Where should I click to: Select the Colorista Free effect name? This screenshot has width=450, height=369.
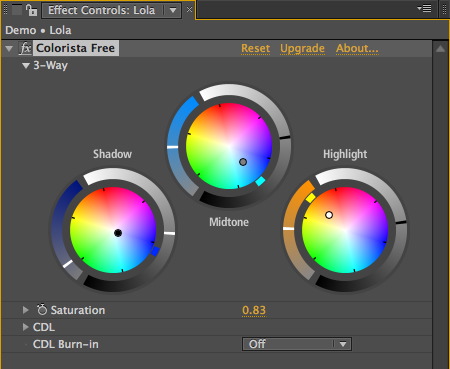point(75,48)
